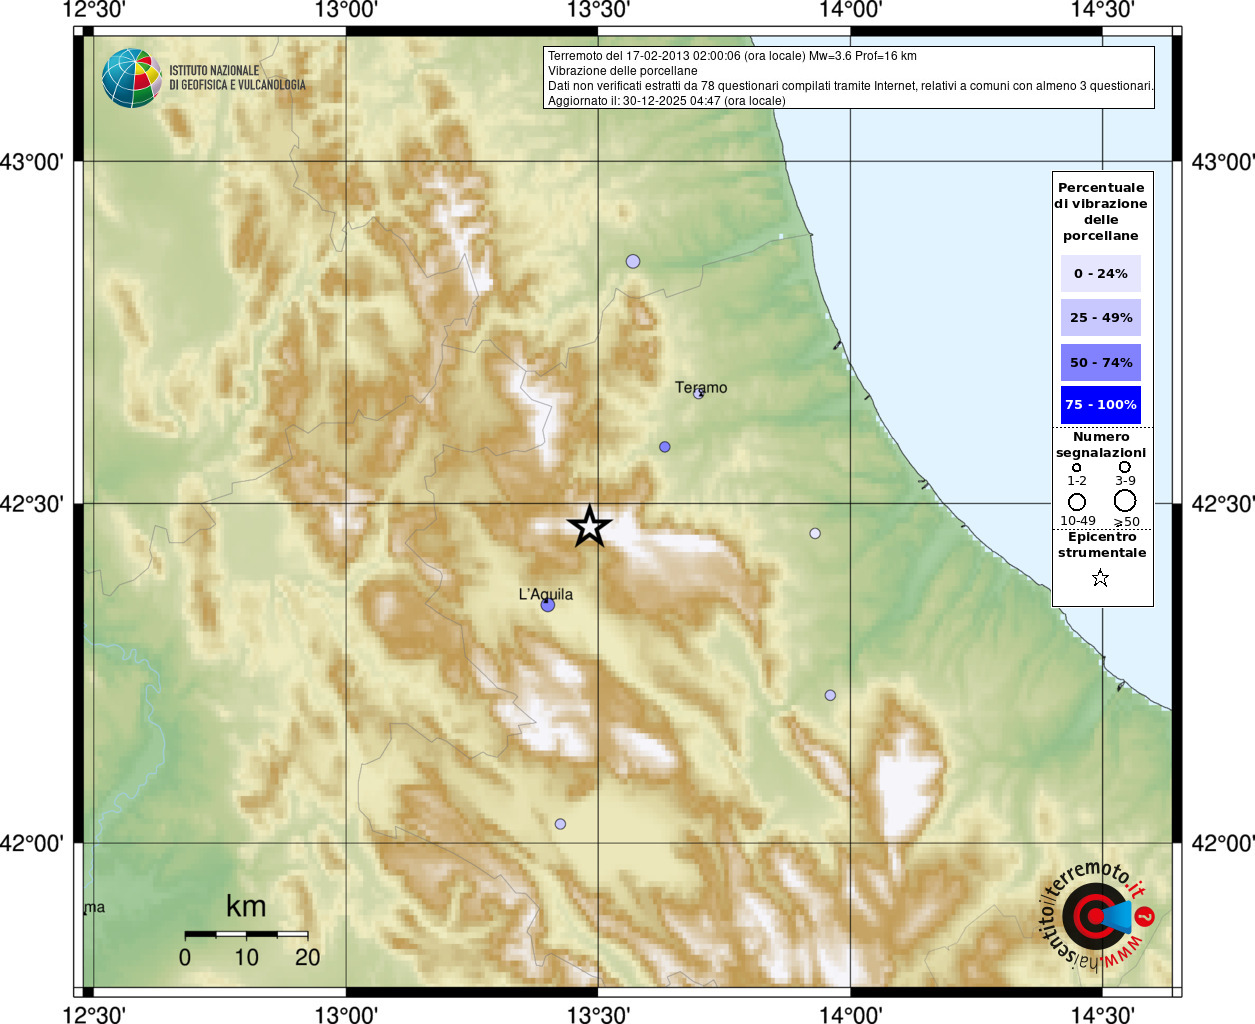Click the southernmost report circle on the map
1255x1024 pixels.
tap(560, 824)
